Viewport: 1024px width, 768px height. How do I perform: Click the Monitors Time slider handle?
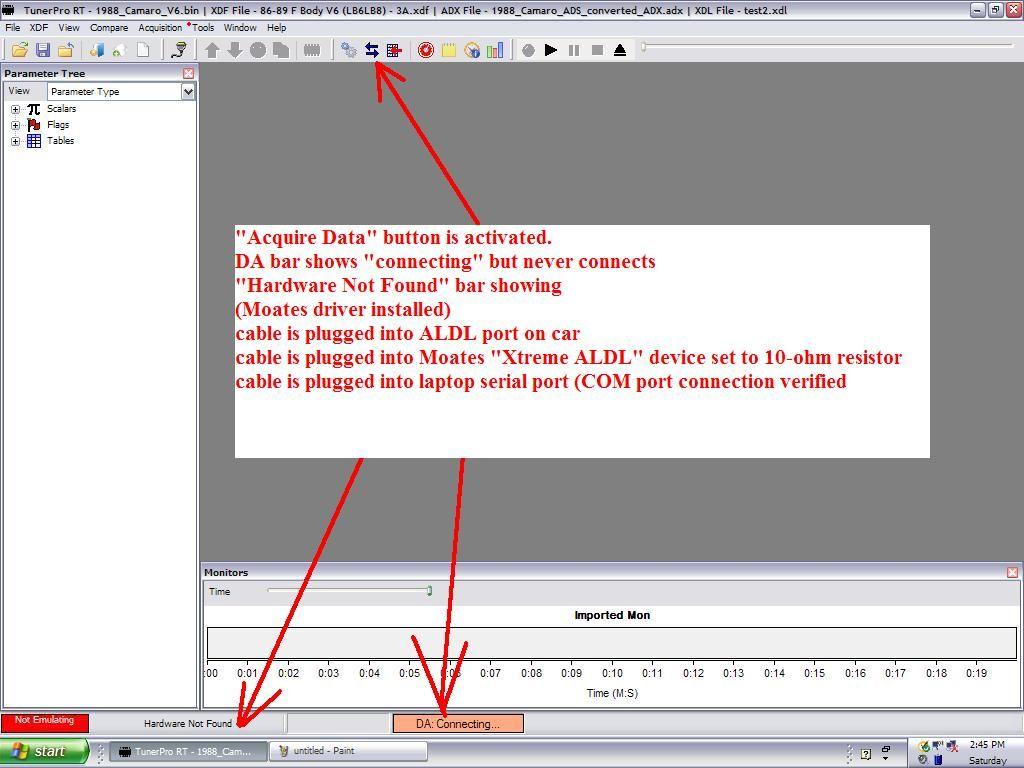tap(429, 591)
